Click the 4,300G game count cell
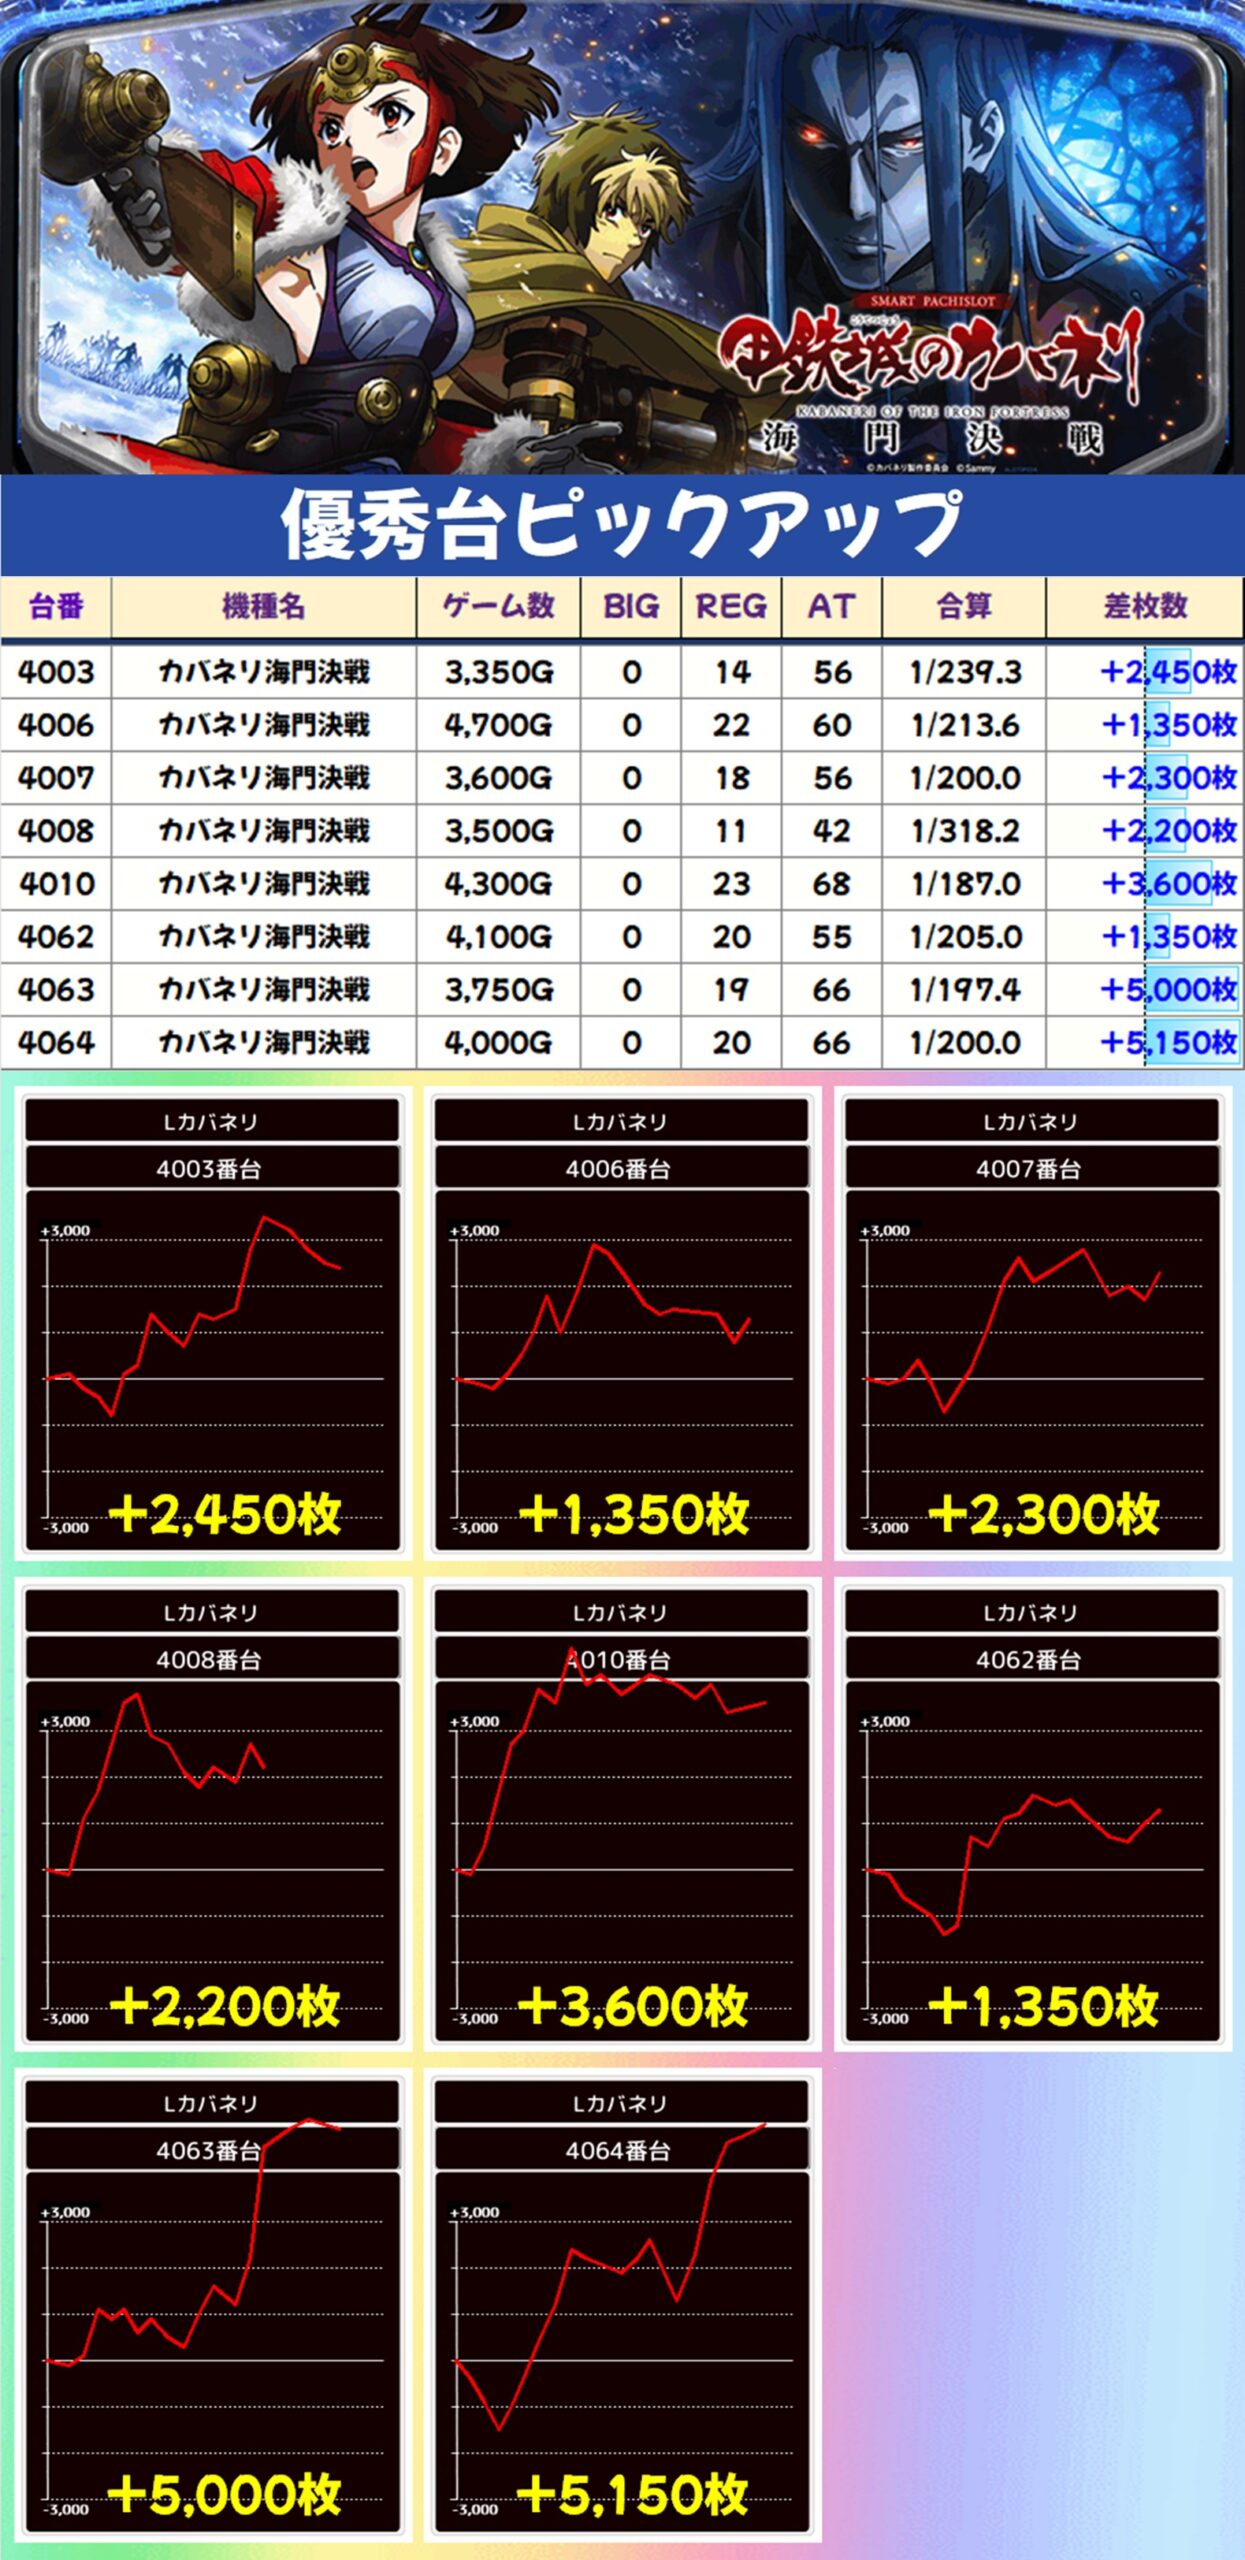1245x2560 pixels. point(498,884)
